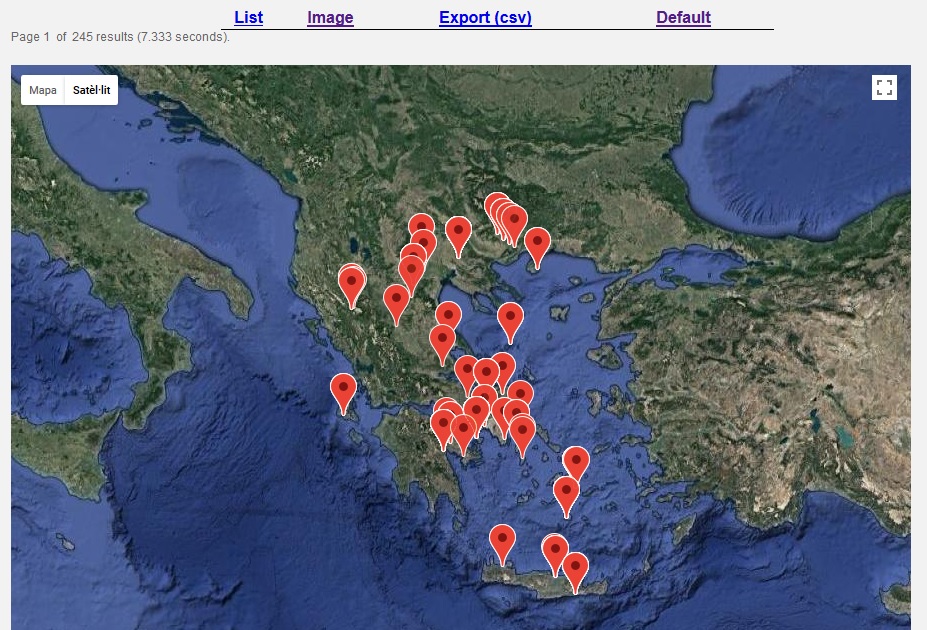The width and height of the screenshot is (927, 630).
Task: Switch to the Image view link
Action: pyautogui.click(x=330, y=18)
